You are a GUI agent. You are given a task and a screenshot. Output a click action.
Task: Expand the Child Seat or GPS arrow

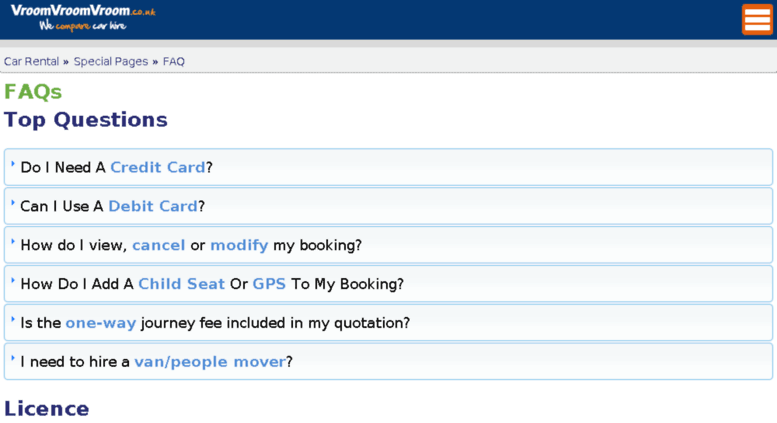(13, 280)
